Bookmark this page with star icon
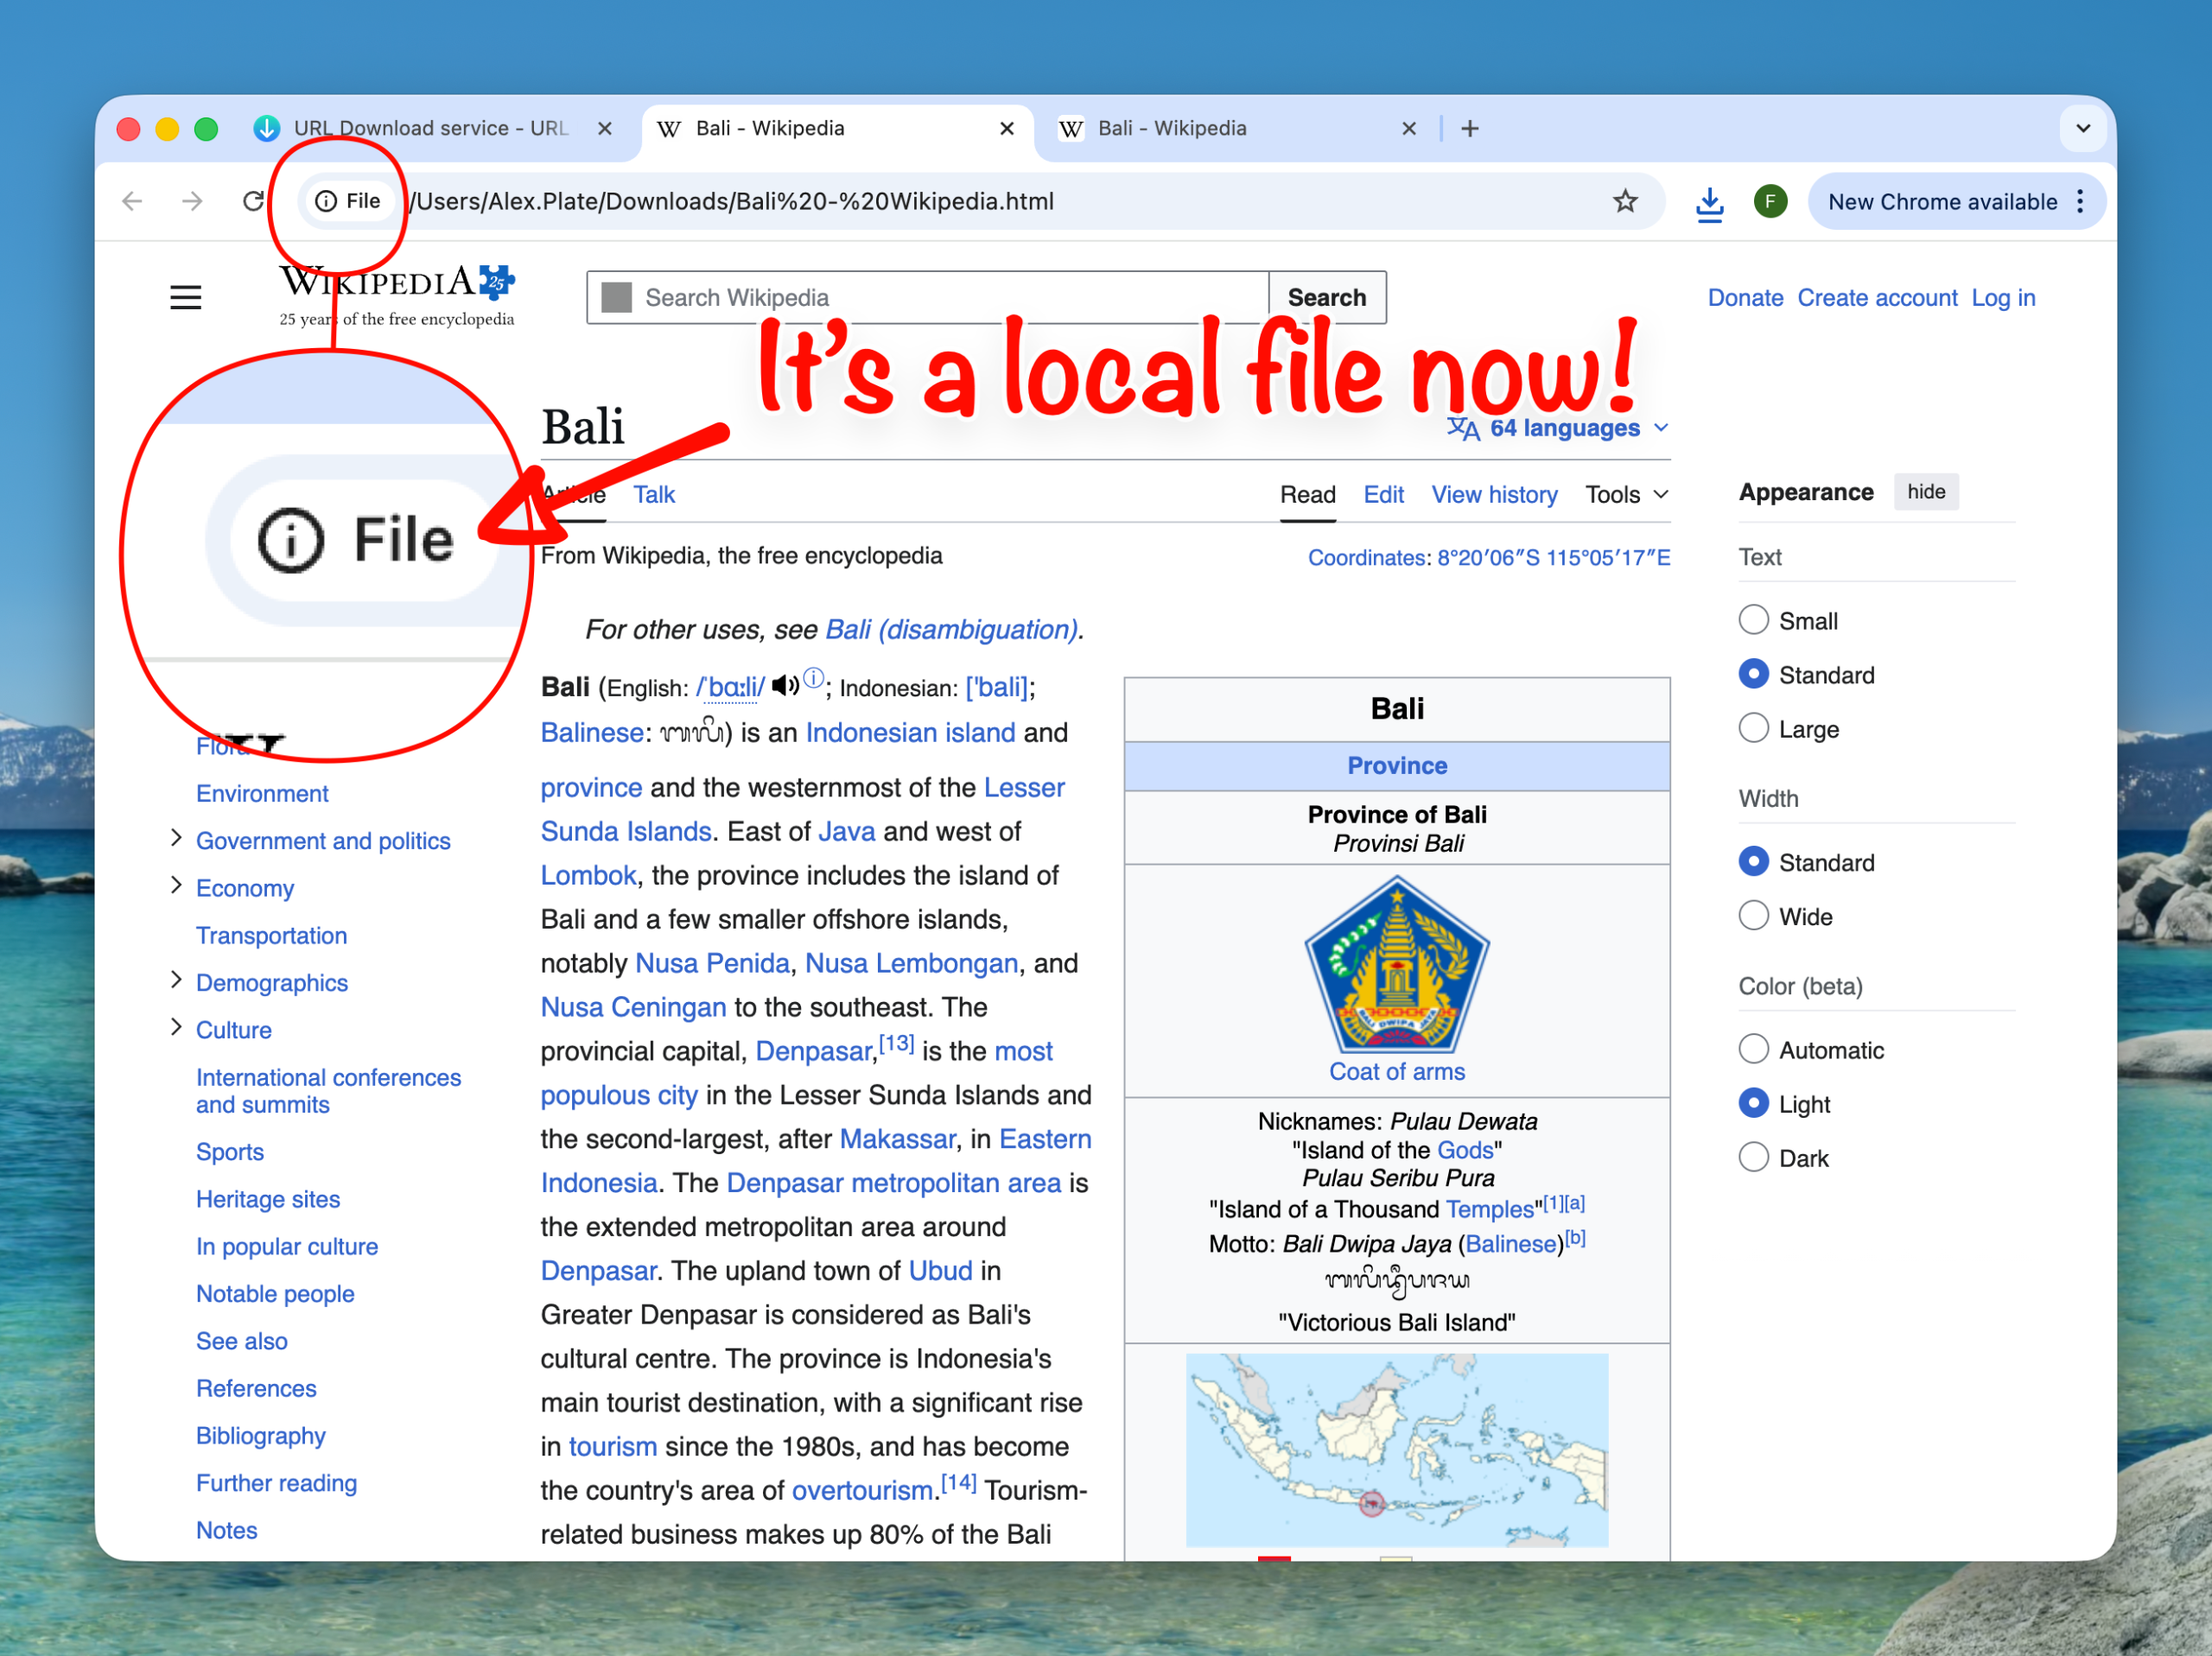 1625,201
